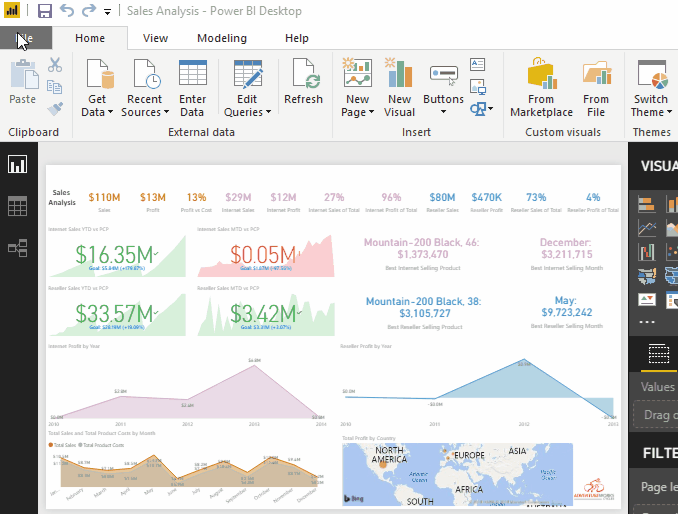This screenshot has height=514, width=678.
Task: Select the Scatter chart visualization
Action: pyautogui.click(x=672, y=252)
